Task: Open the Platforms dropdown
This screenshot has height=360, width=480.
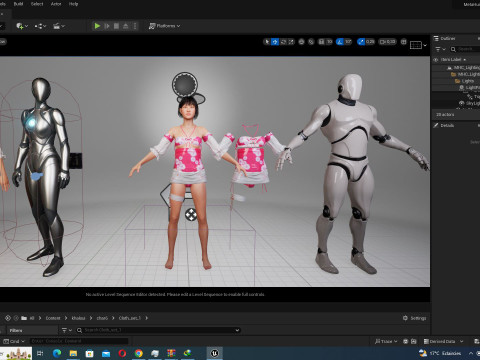Action: tap(164, 26)
